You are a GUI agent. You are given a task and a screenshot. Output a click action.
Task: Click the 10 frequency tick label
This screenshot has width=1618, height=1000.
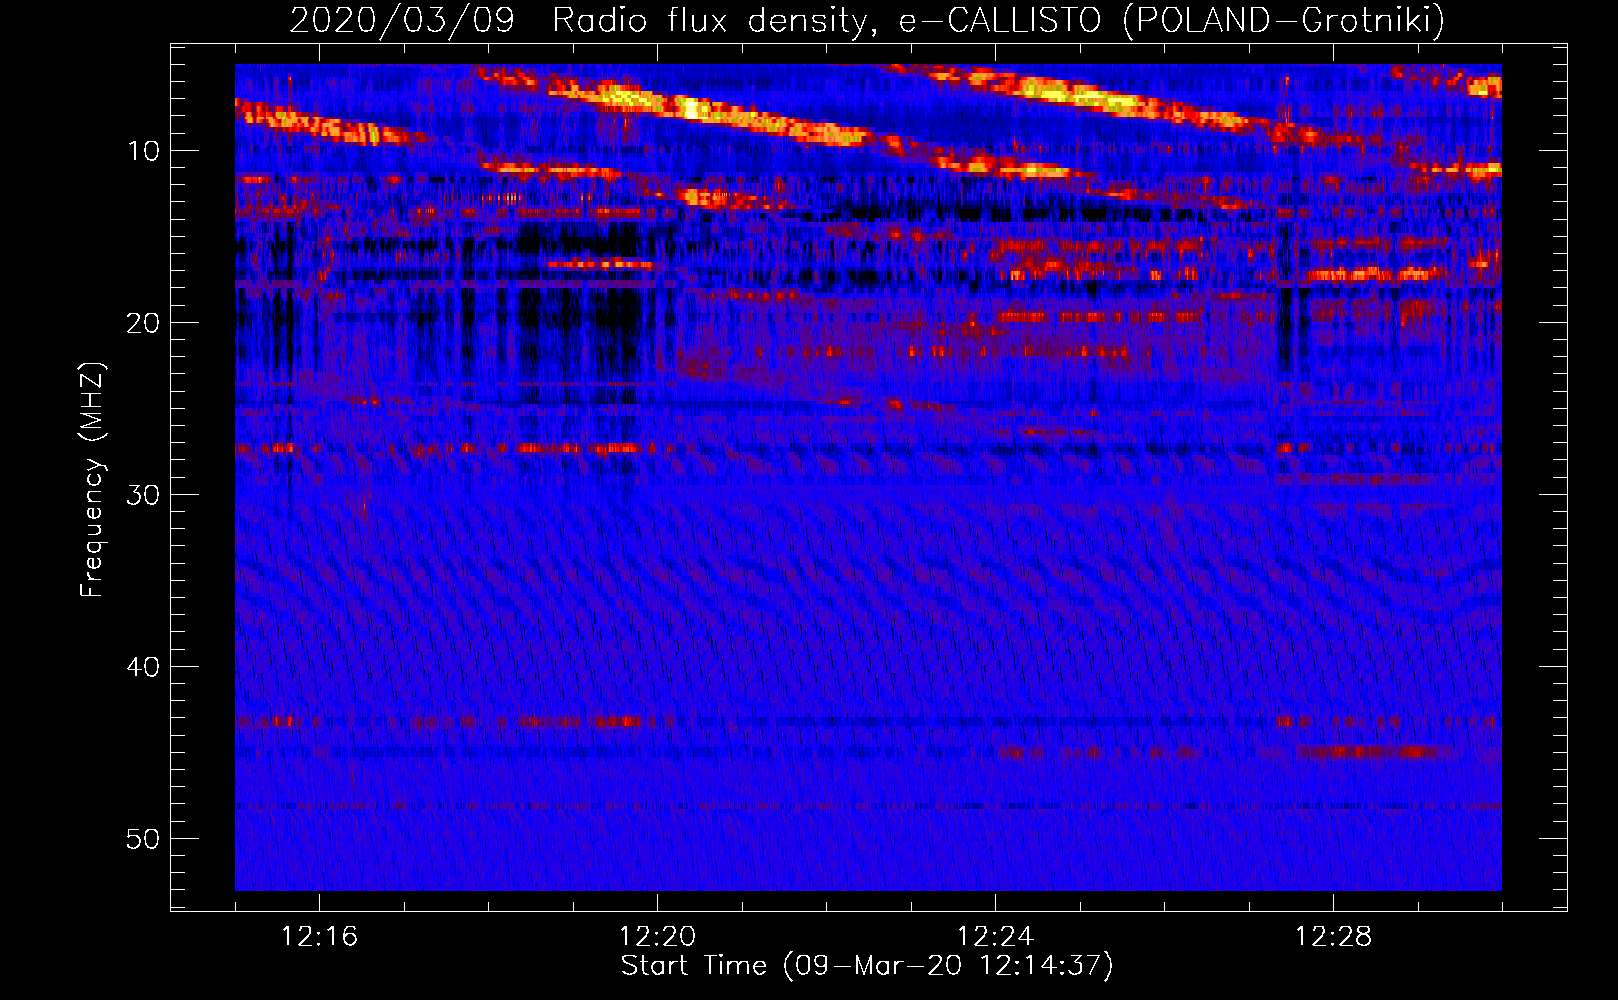tap(143, 151)
